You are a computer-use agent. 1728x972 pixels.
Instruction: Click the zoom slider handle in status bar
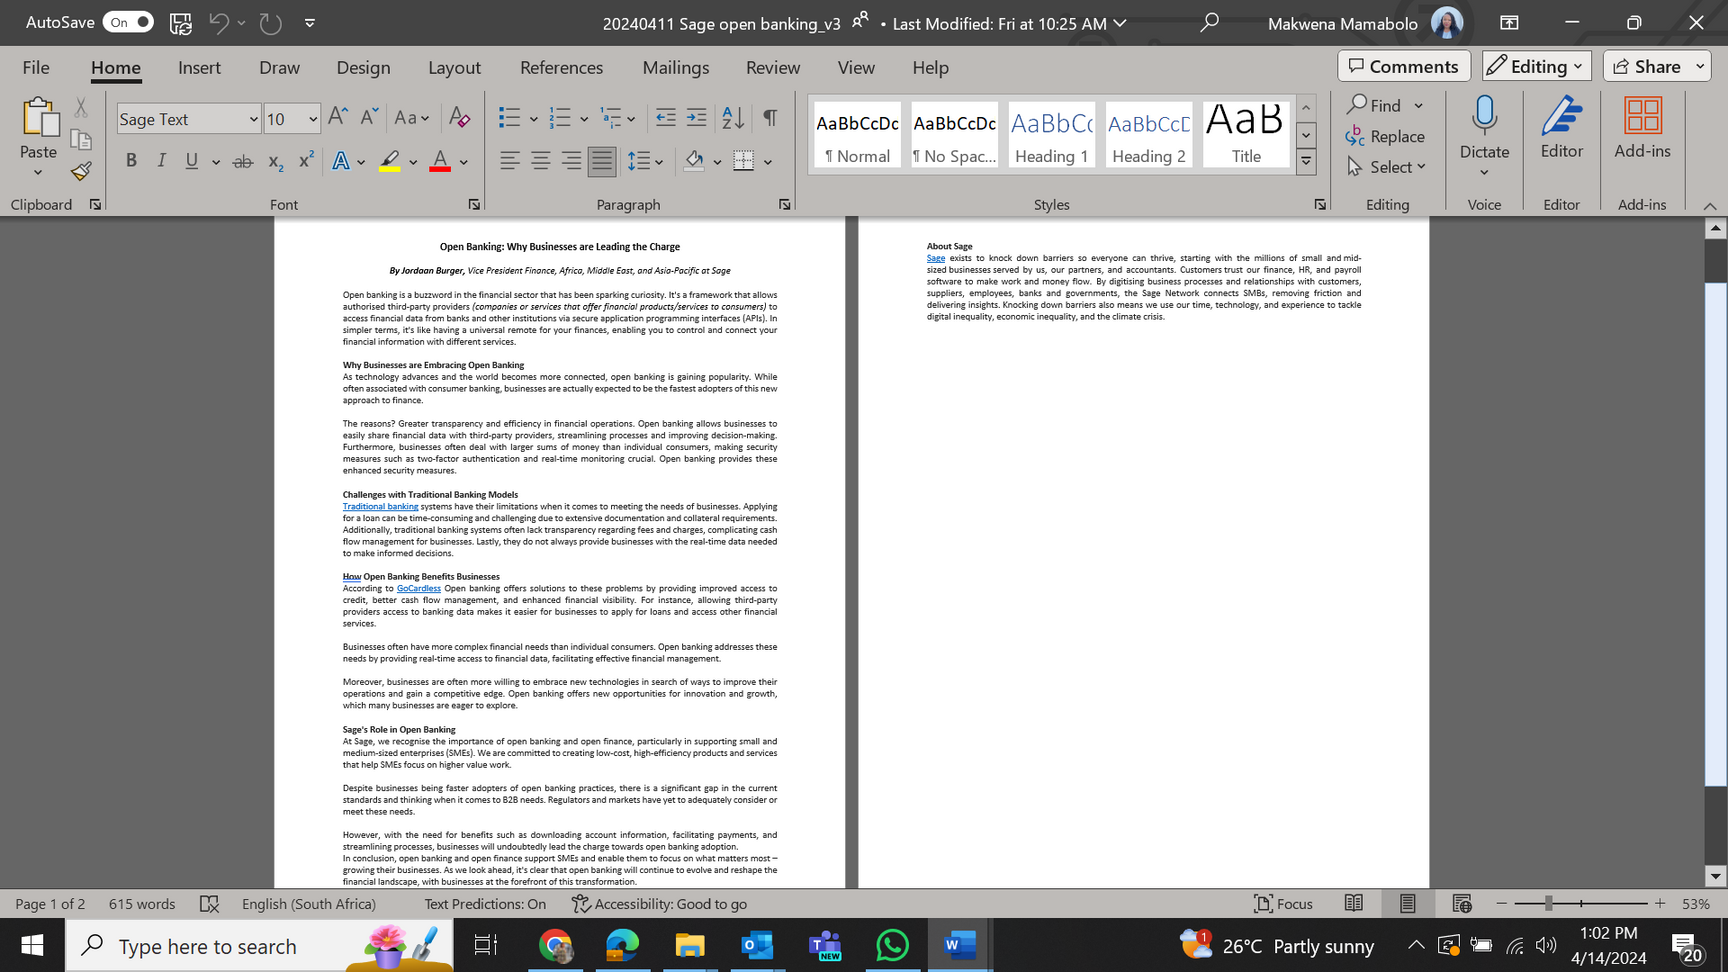click(1548, 904)
